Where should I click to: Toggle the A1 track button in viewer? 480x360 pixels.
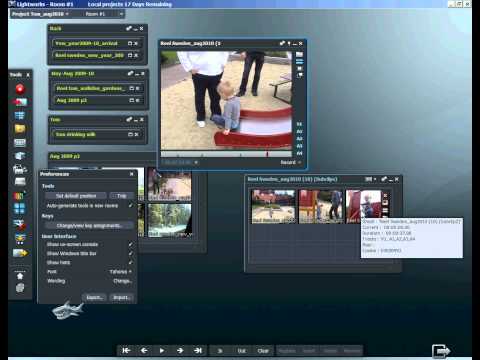coord(299,132)
